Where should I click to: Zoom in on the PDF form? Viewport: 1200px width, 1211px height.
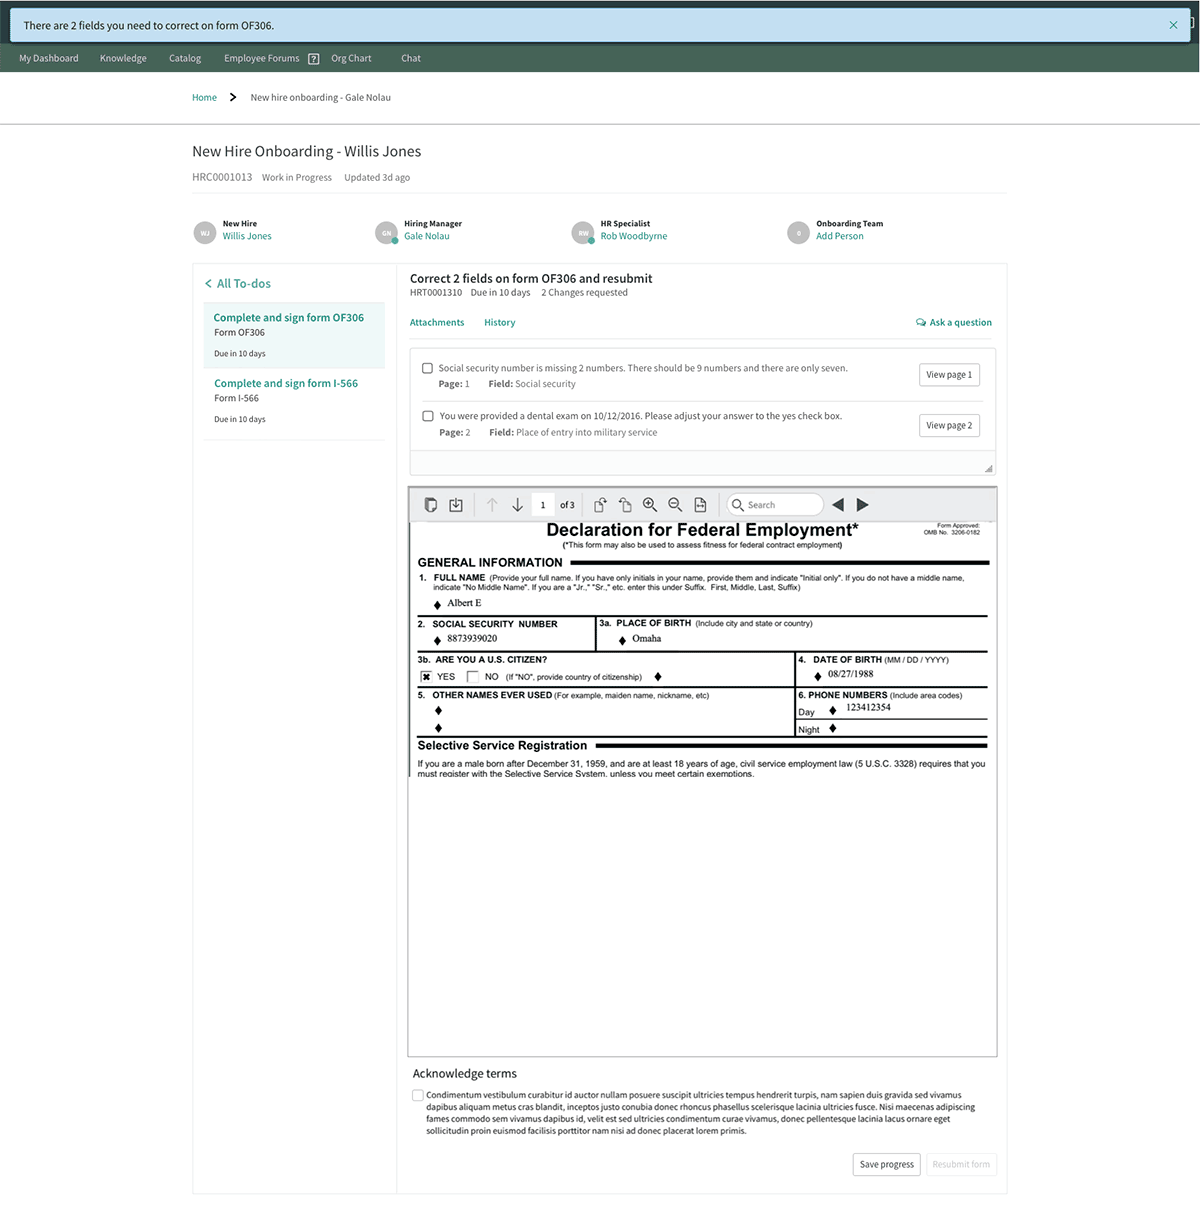pos(650,504)
